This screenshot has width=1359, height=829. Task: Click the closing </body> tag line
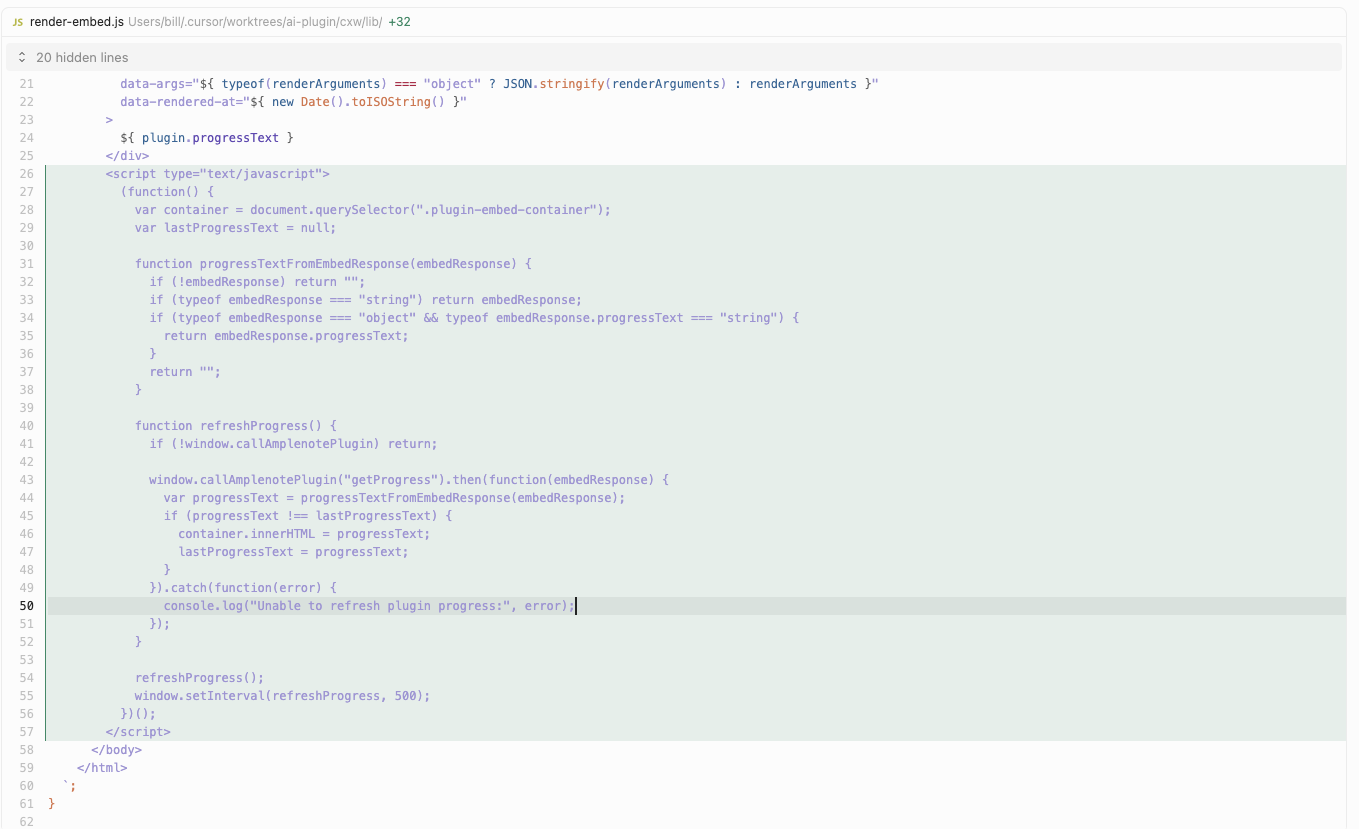(116, 750)
